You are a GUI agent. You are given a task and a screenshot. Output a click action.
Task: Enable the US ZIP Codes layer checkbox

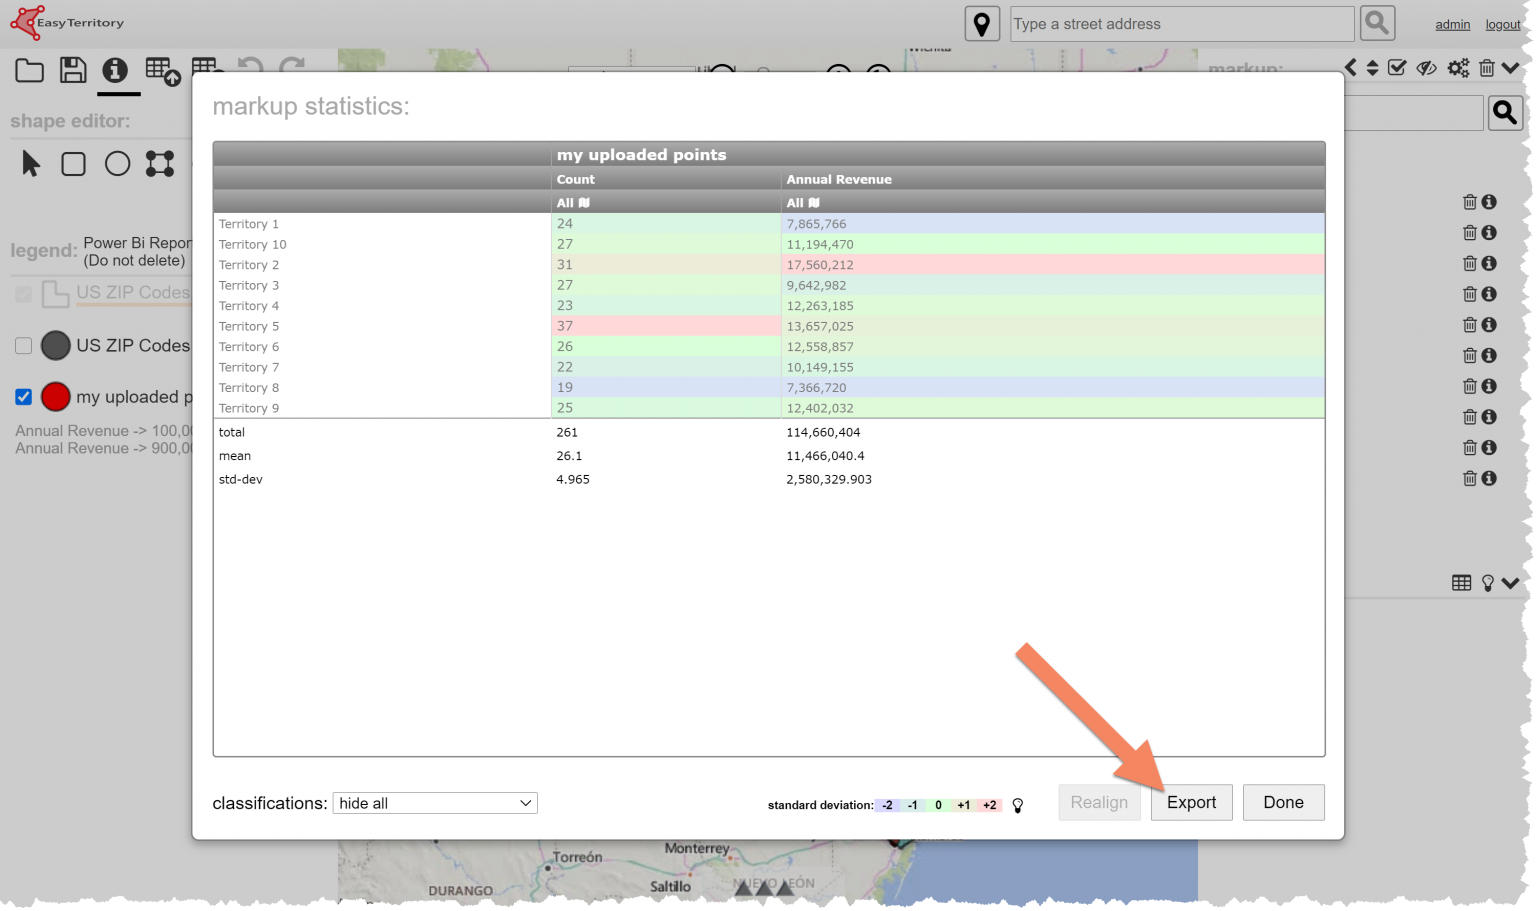point(23,345)
